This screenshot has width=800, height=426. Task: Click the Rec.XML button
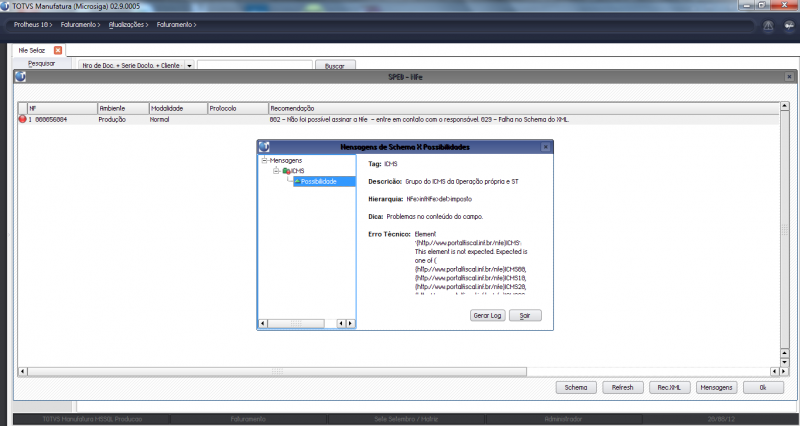669,388
